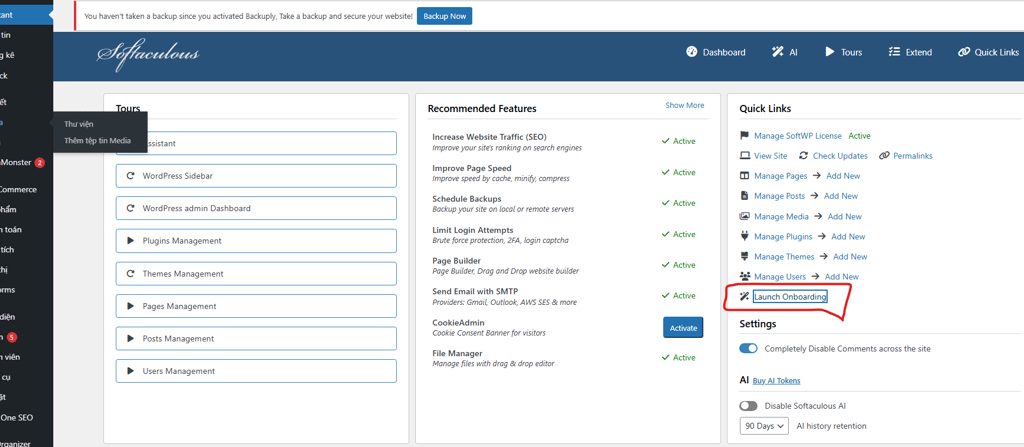
Task: Click the Tours play icon in header
Action: click(x=830, y=52)
